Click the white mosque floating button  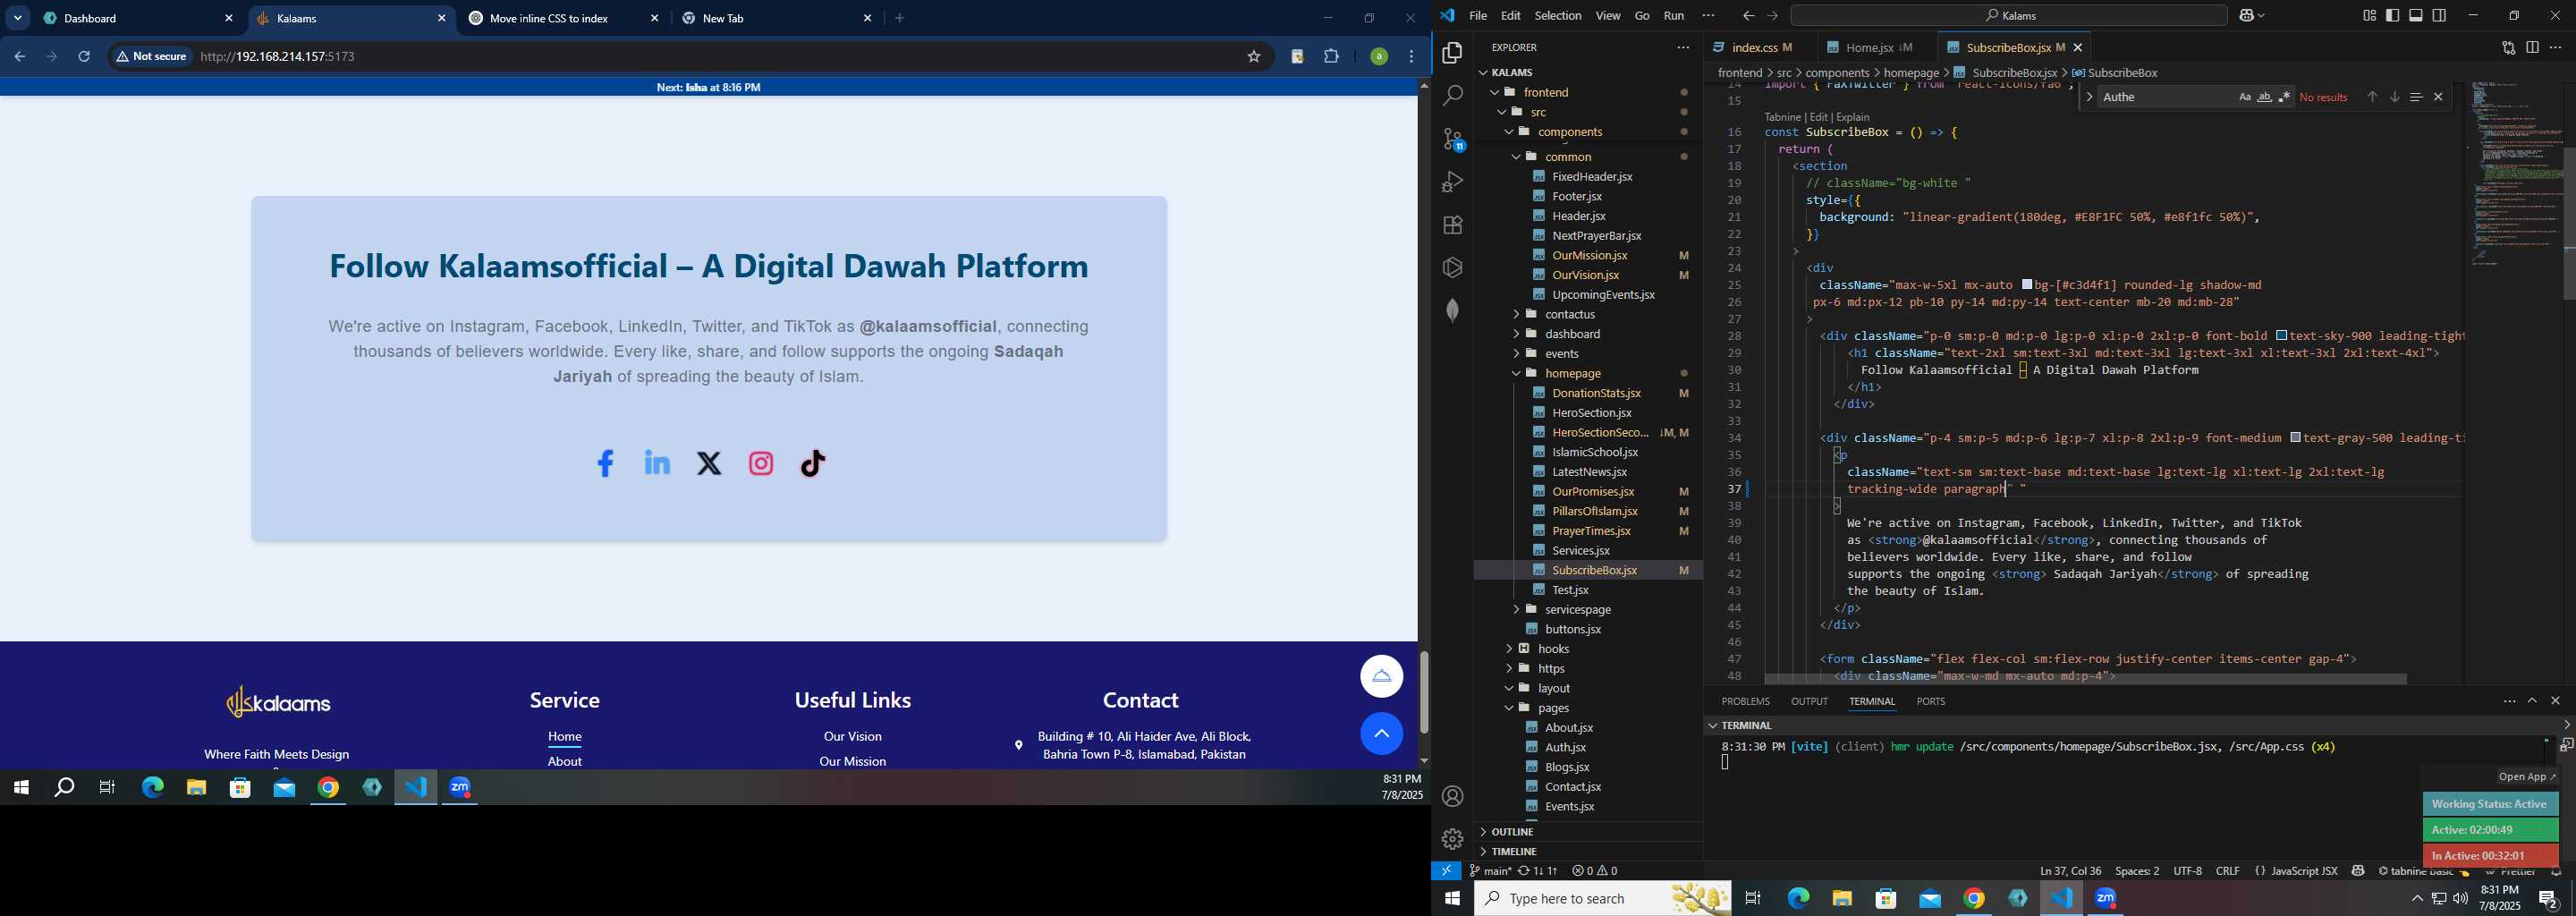[1381, 676]
